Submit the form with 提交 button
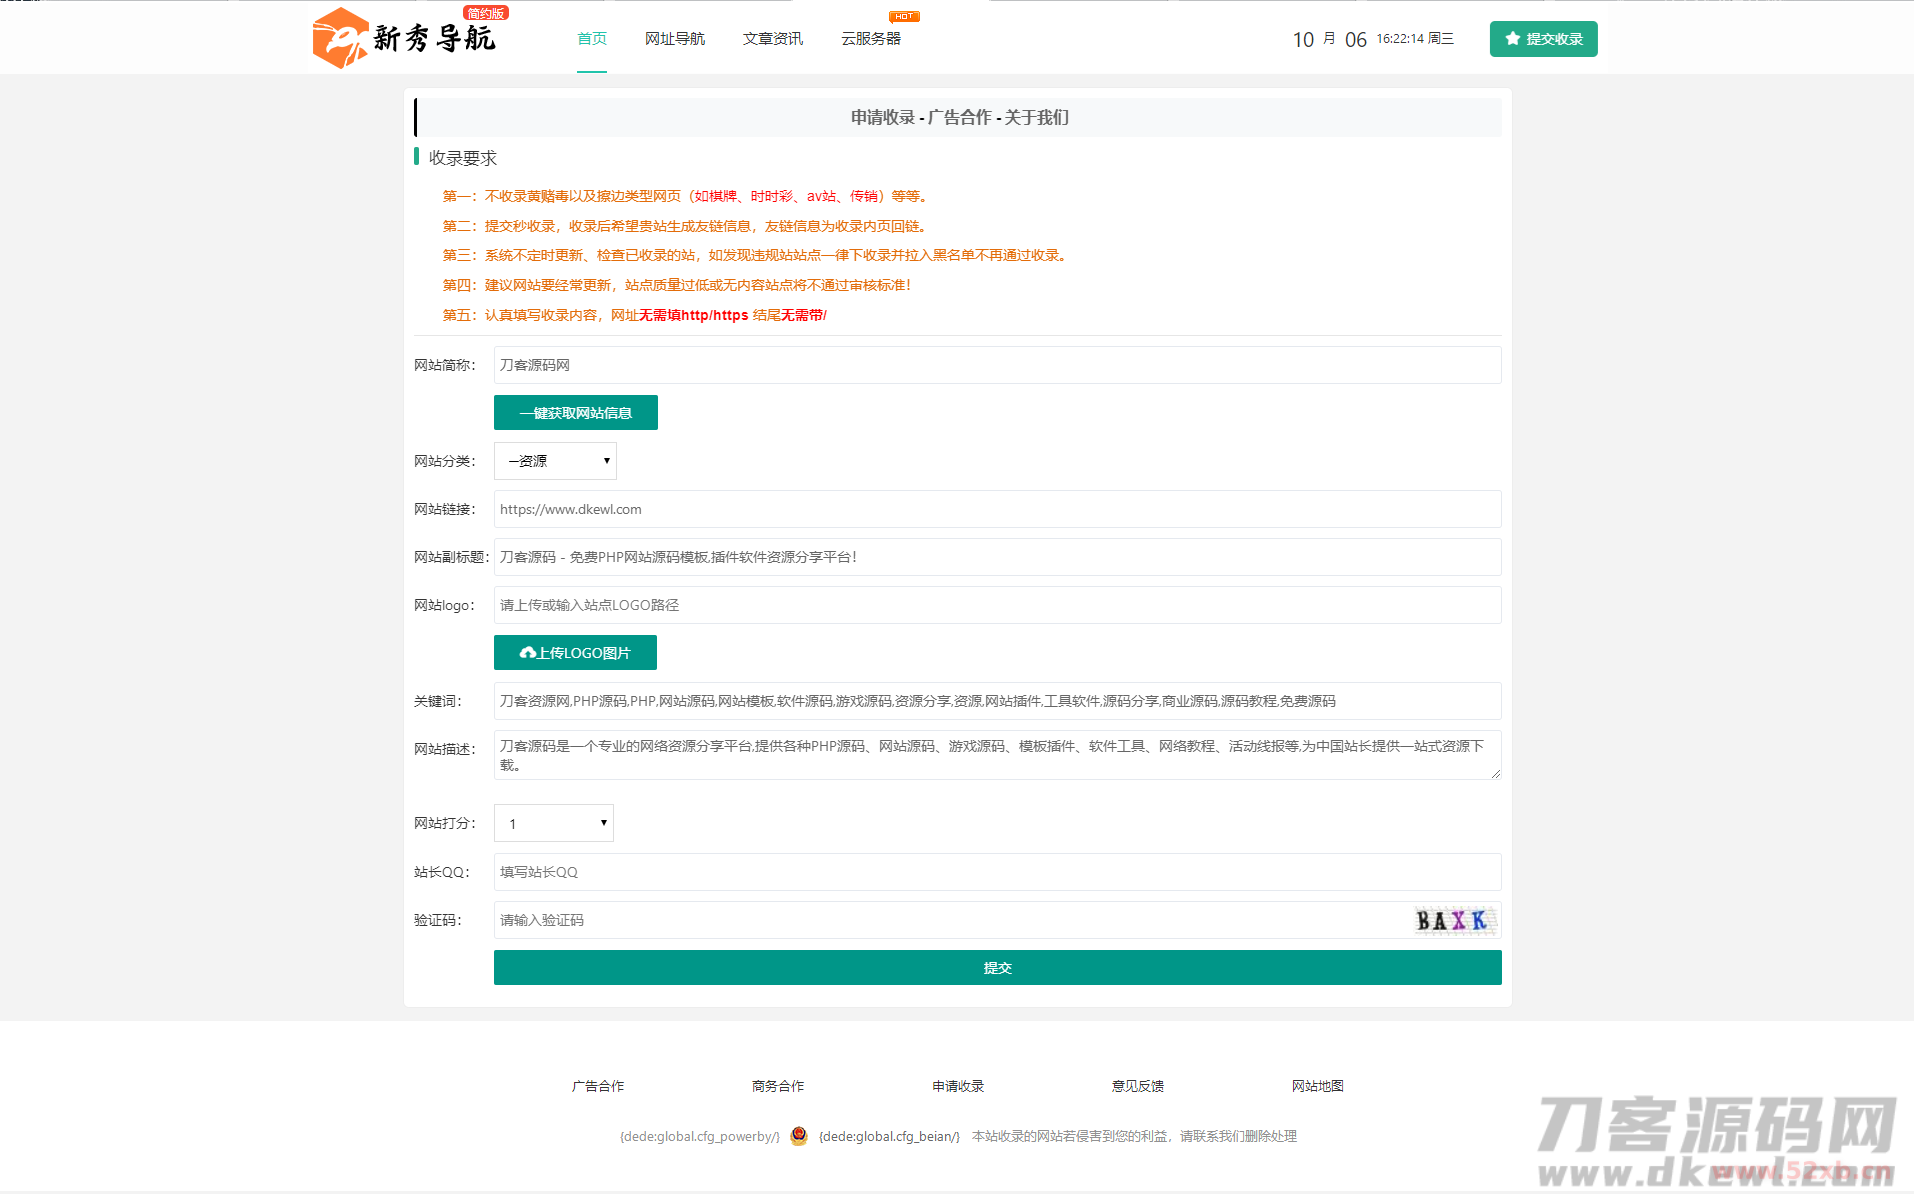Screen dimensions: 1914x1194 pyautogui.click(x=997, y=968)
